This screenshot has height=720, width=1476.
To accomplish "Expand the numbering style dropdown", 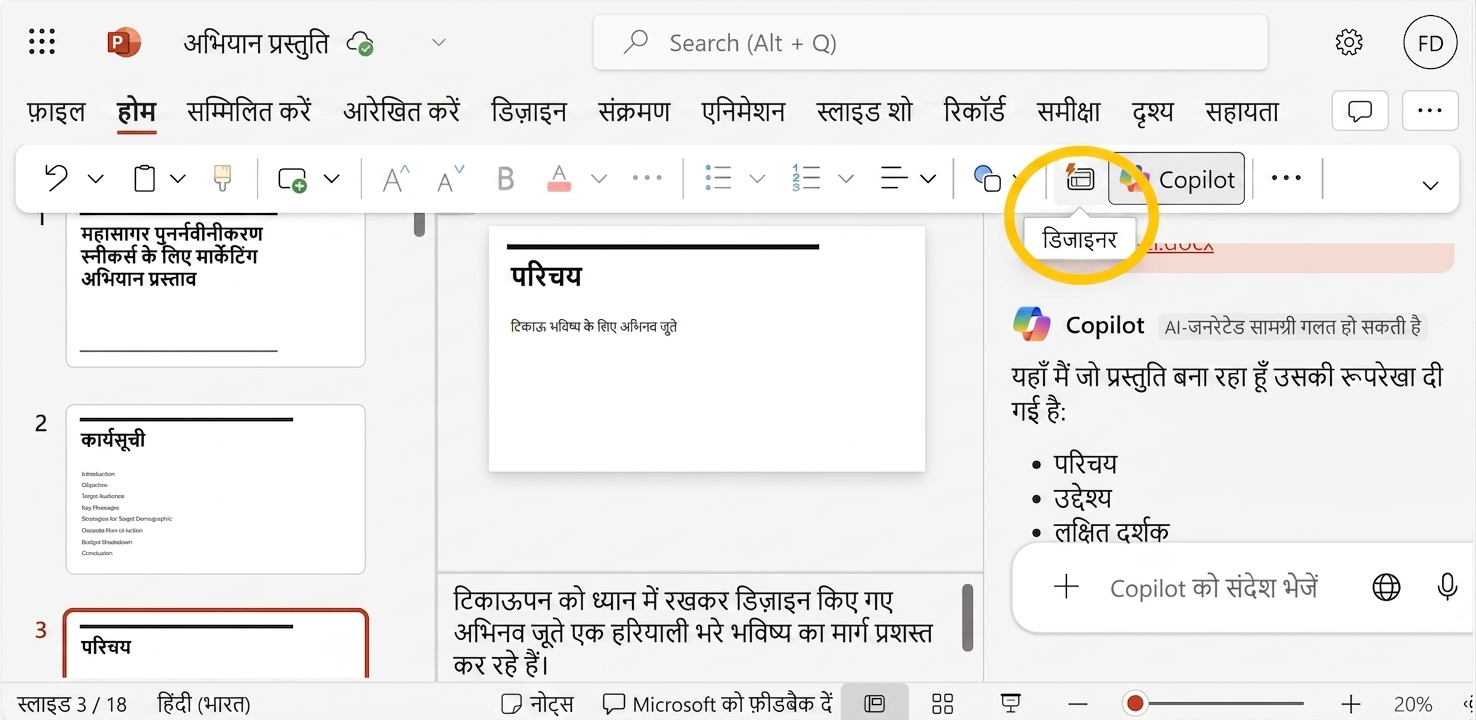I will tap(846, 179).
